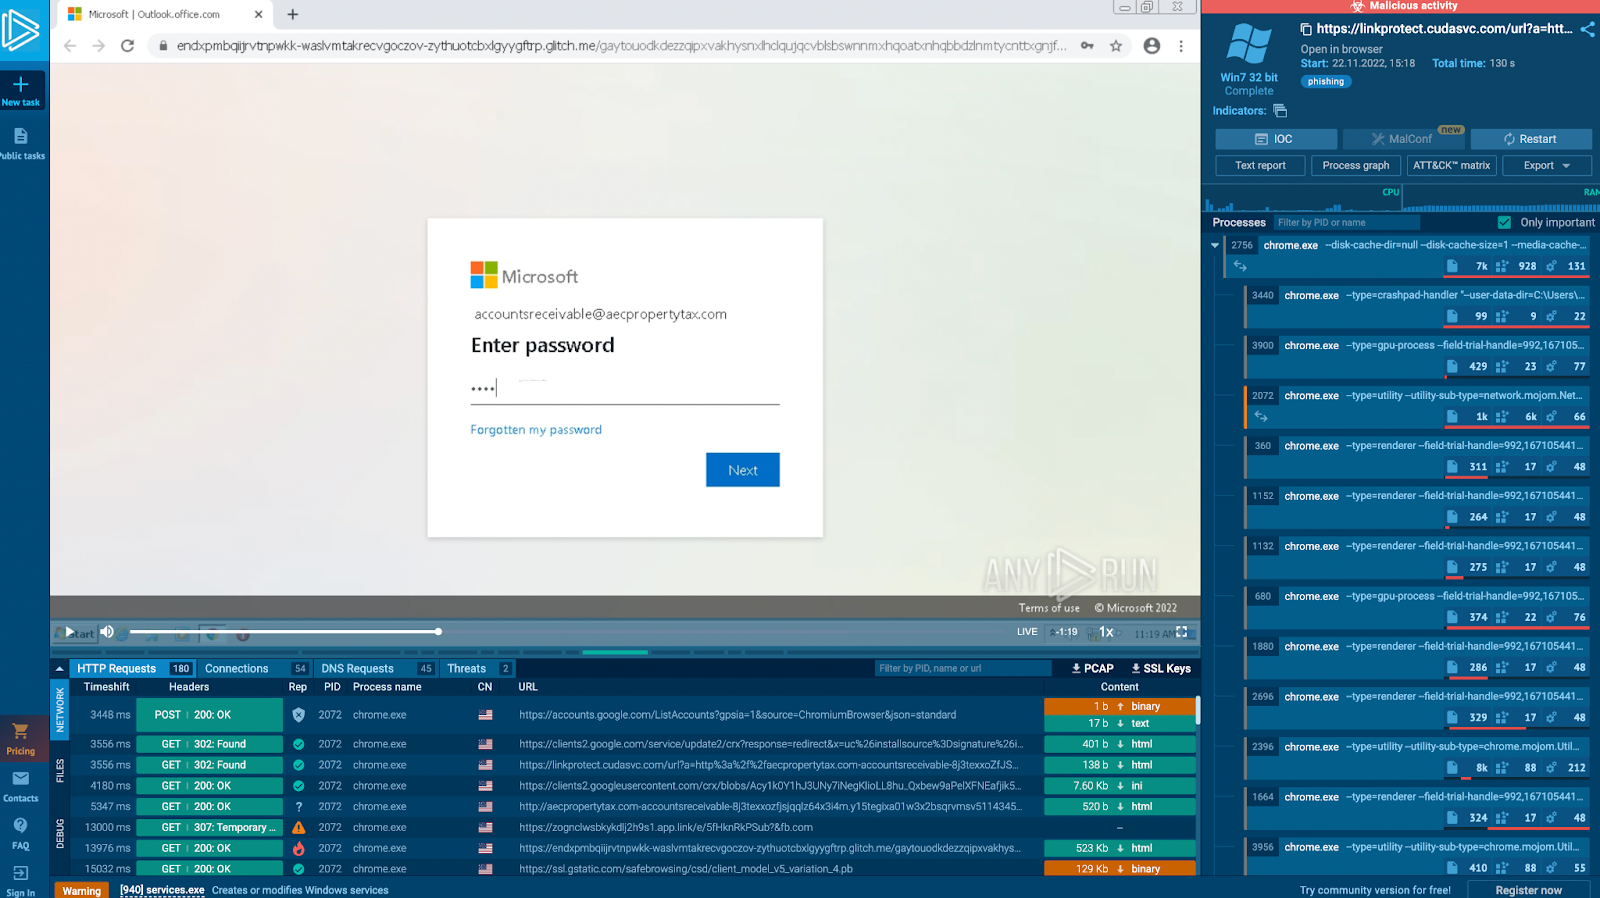The height and width of the screenshot is (898, 1600).
Task: Click Filter by PID, name or url field
Action: pyautogui.click(x=962, y=668)
